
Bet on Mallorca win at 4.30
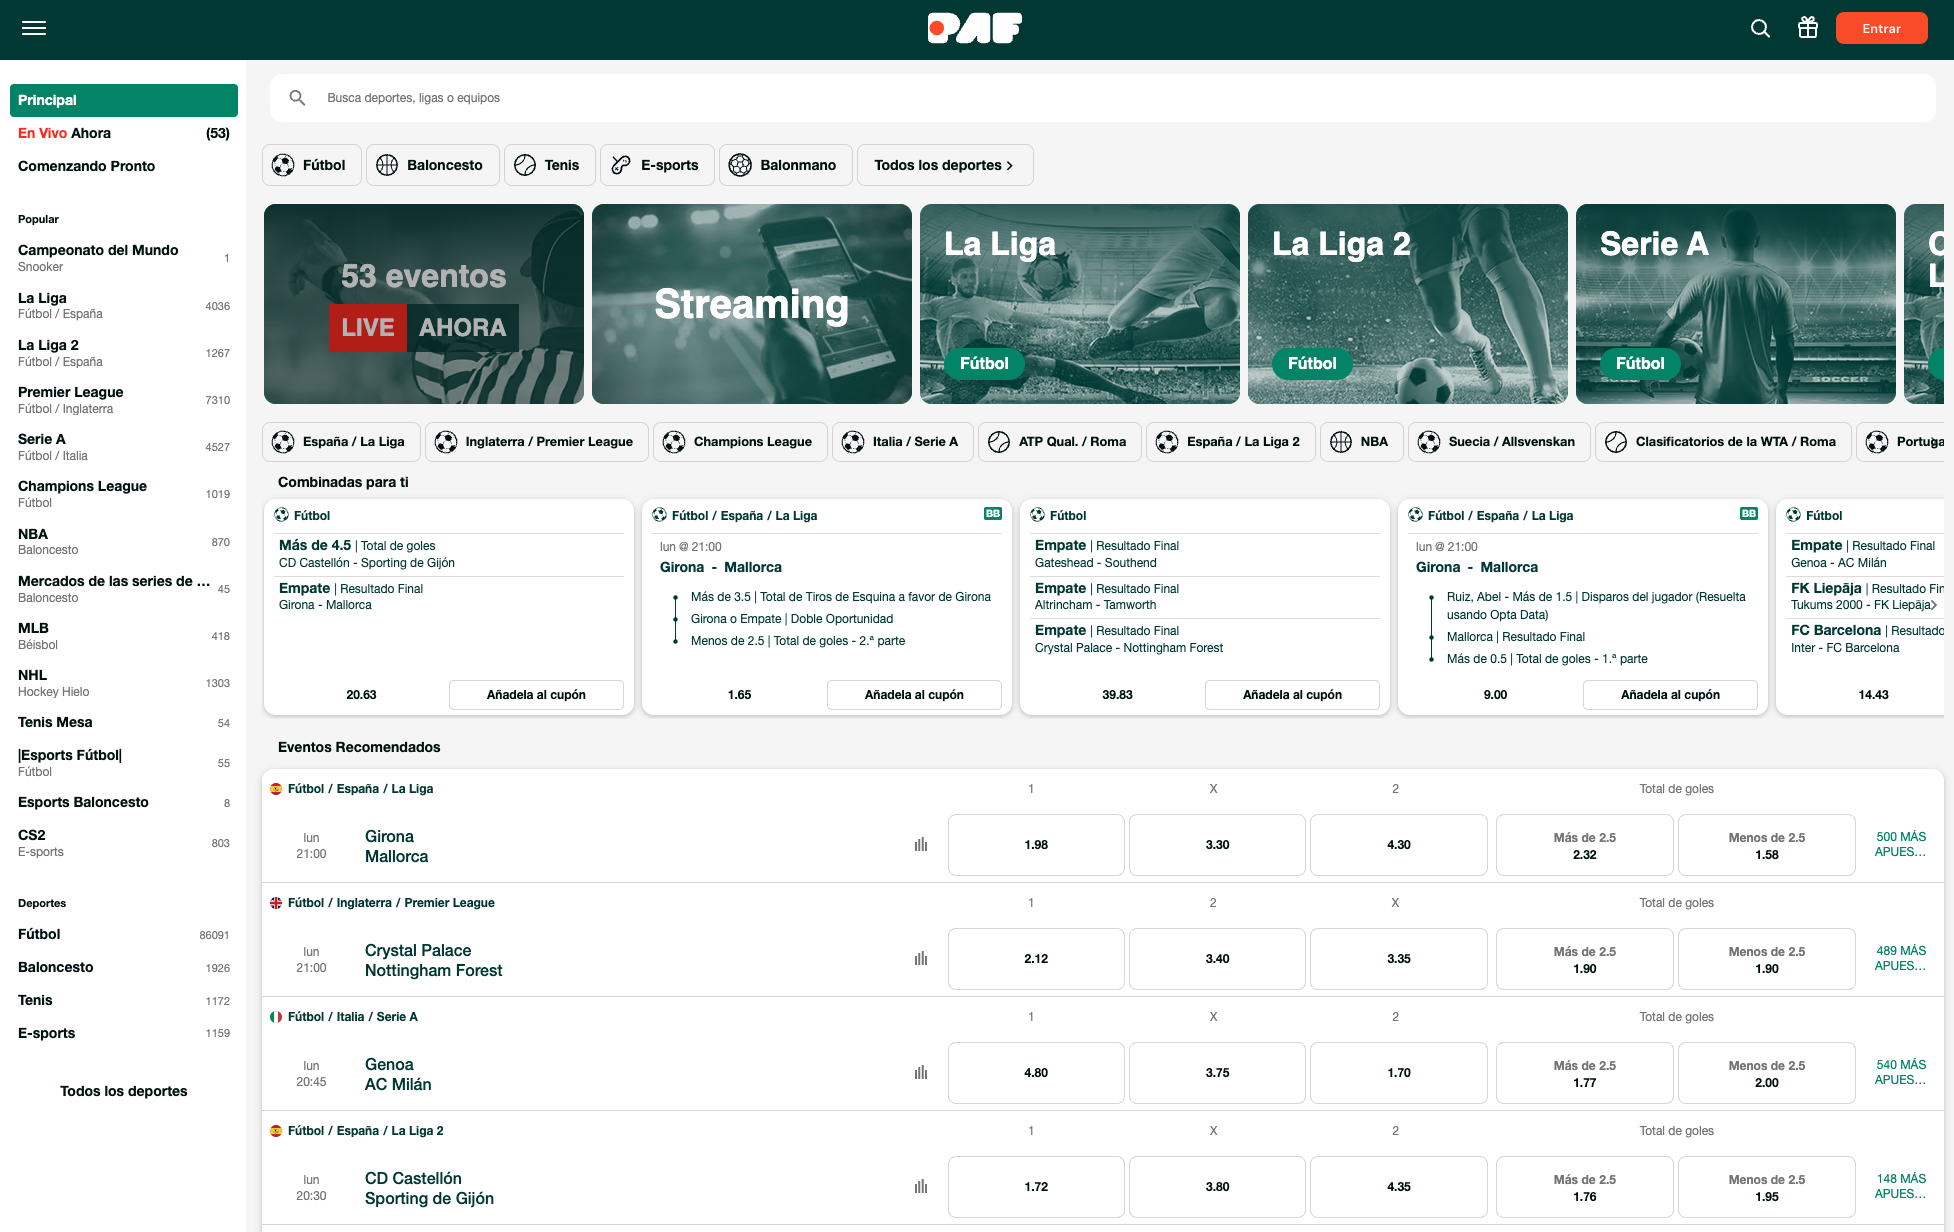coord(1398,845)
